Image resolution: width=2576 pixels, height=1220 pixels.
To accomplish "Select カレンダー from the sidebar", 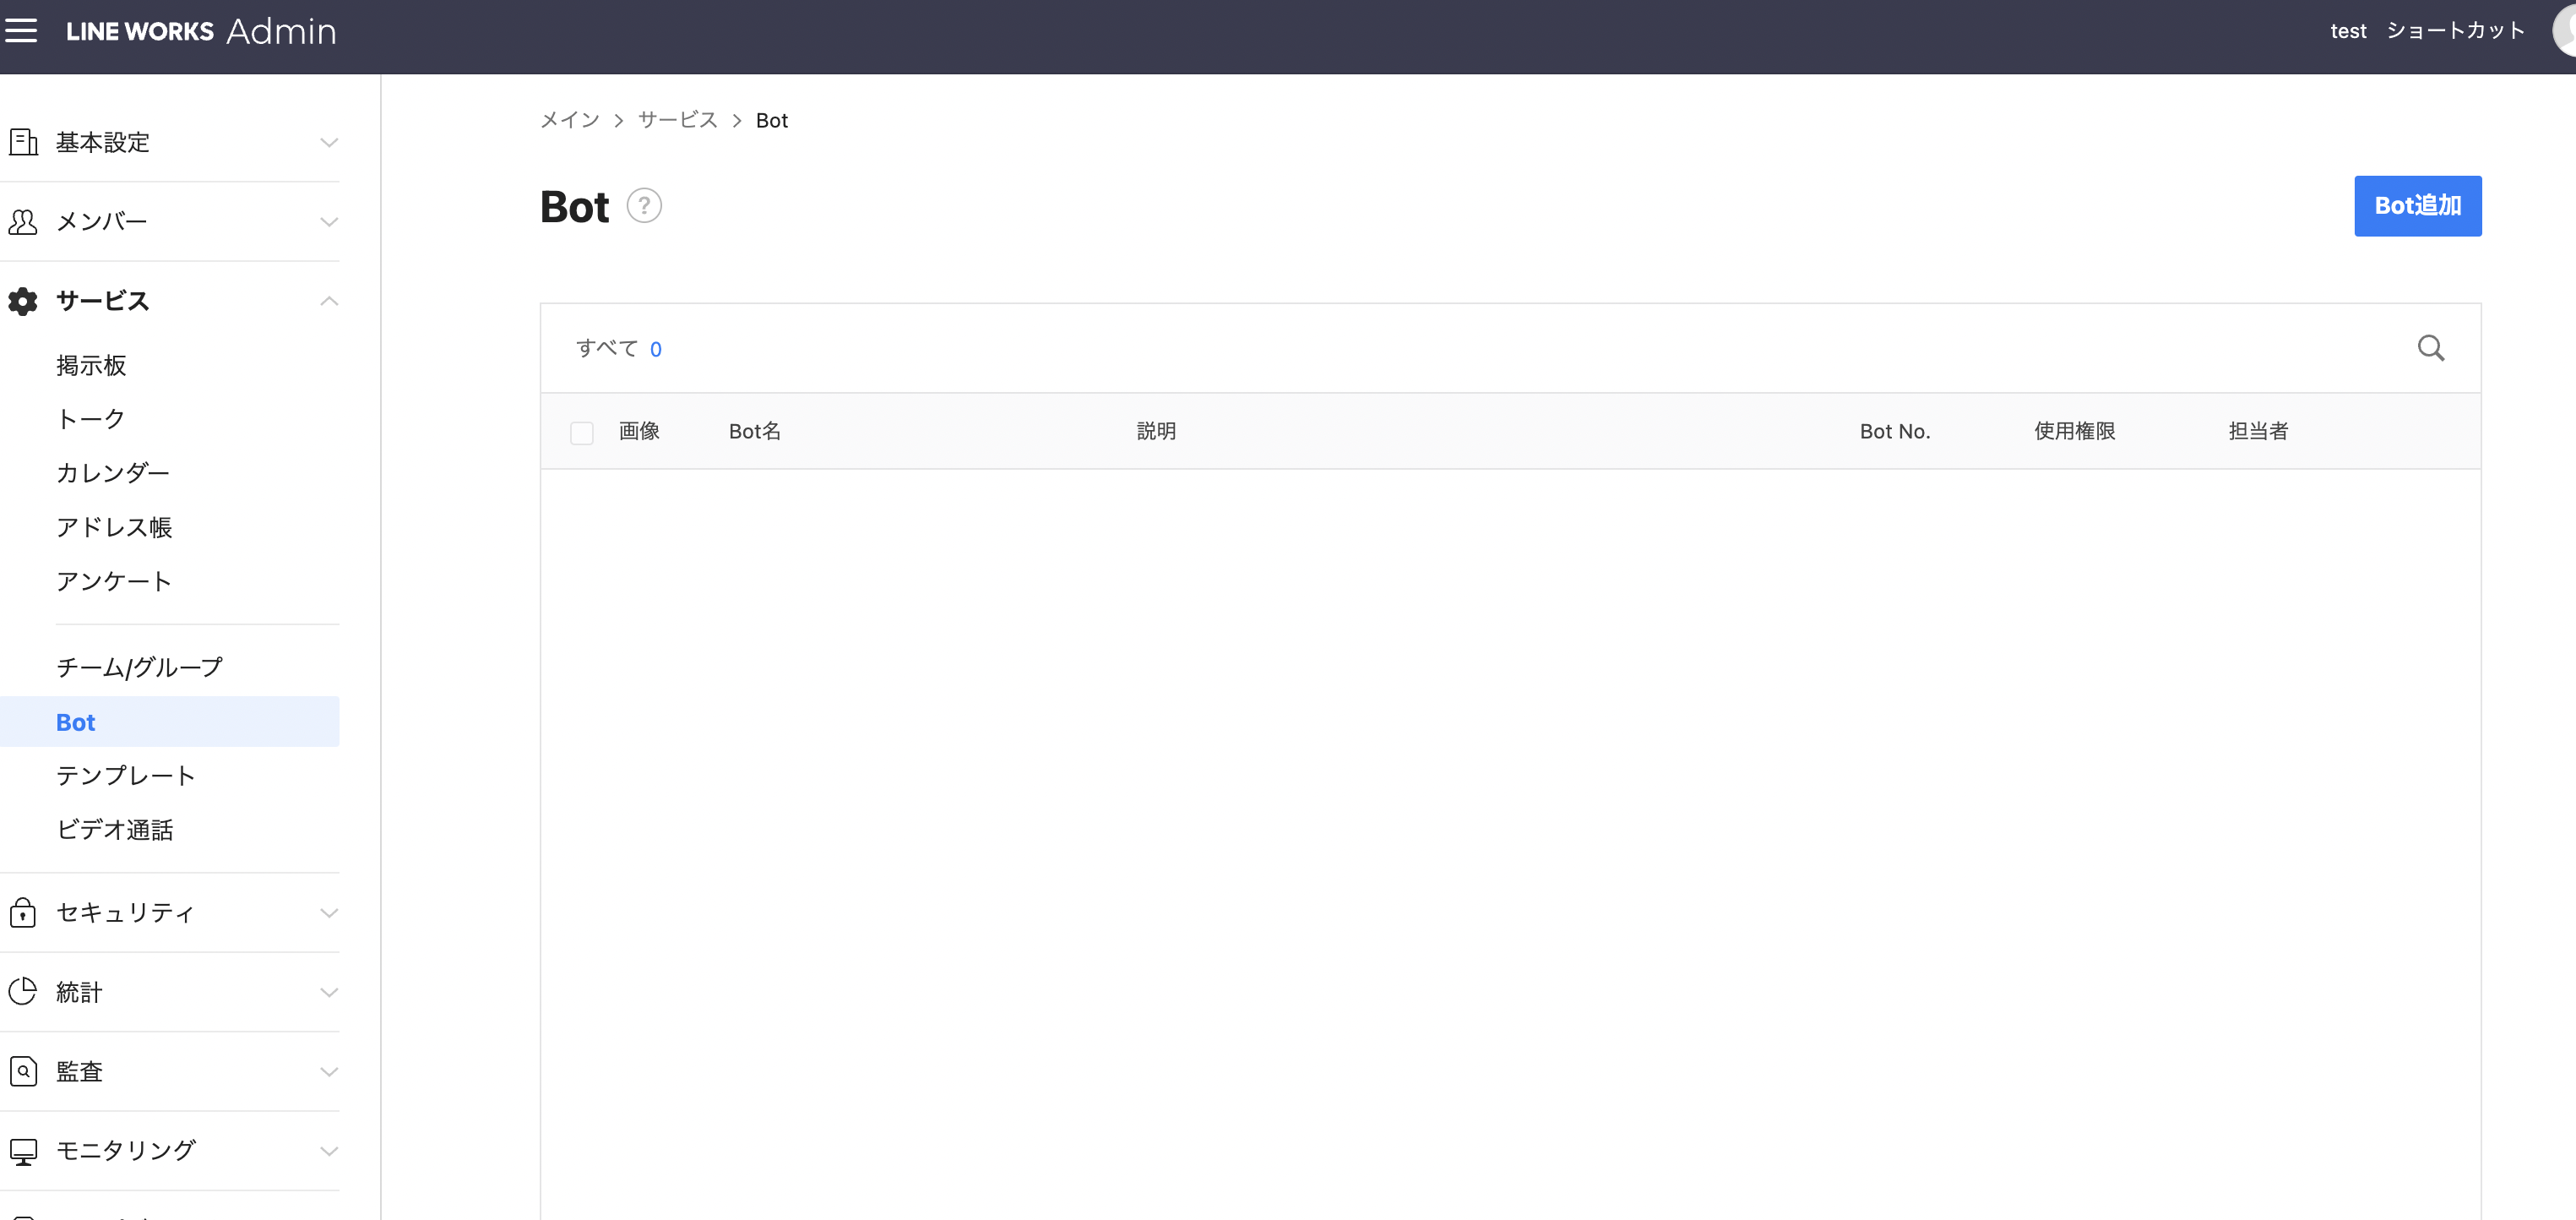I will [112, 473].
